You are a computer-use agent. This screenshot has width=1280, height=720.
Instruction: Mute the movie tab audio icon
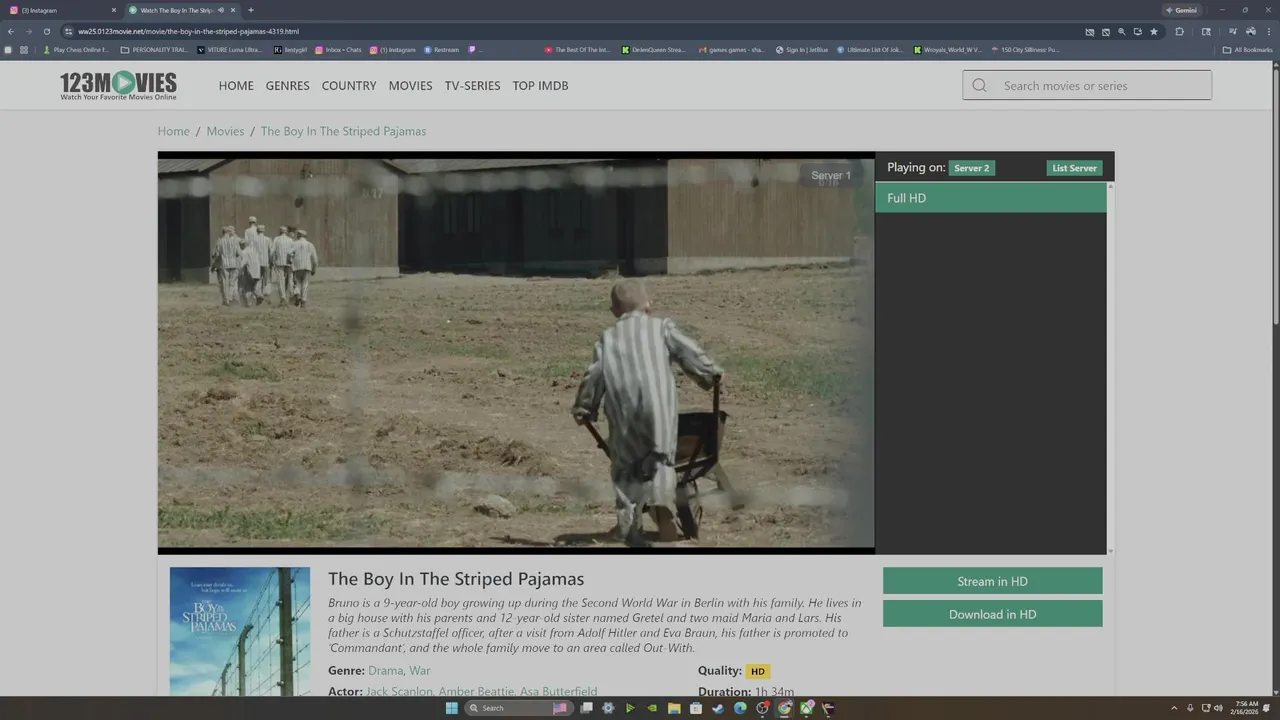(221, 10)
